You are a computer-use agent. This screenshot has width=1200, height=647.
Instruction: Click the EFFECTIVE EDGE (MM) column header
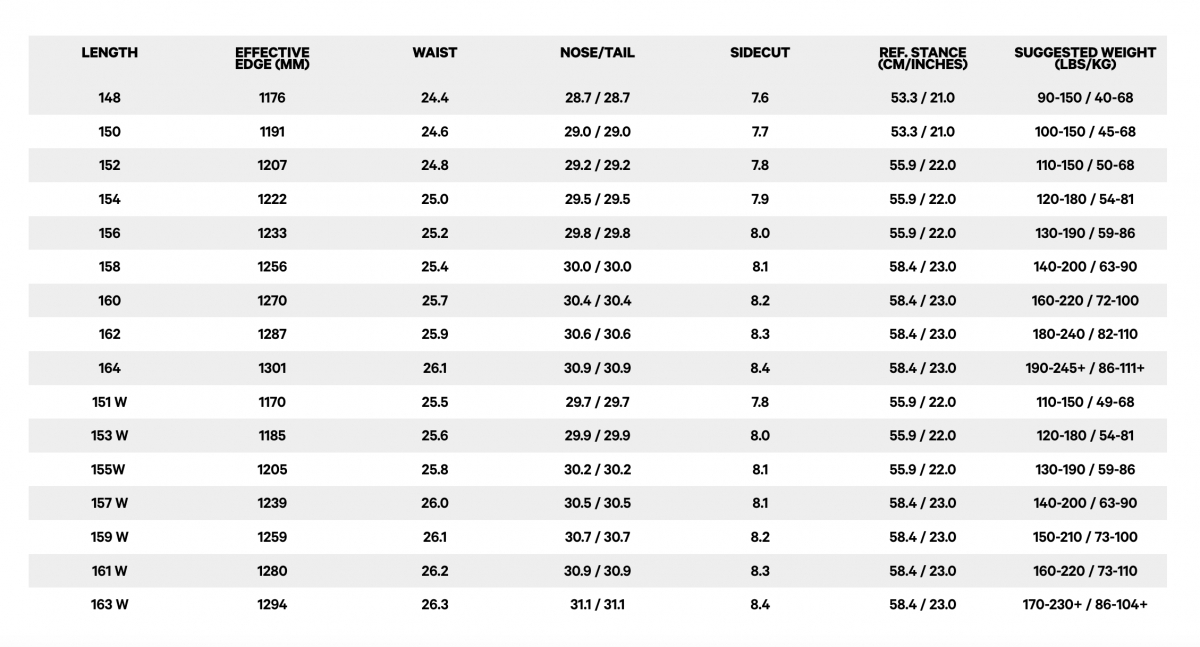tap(272, 58)
